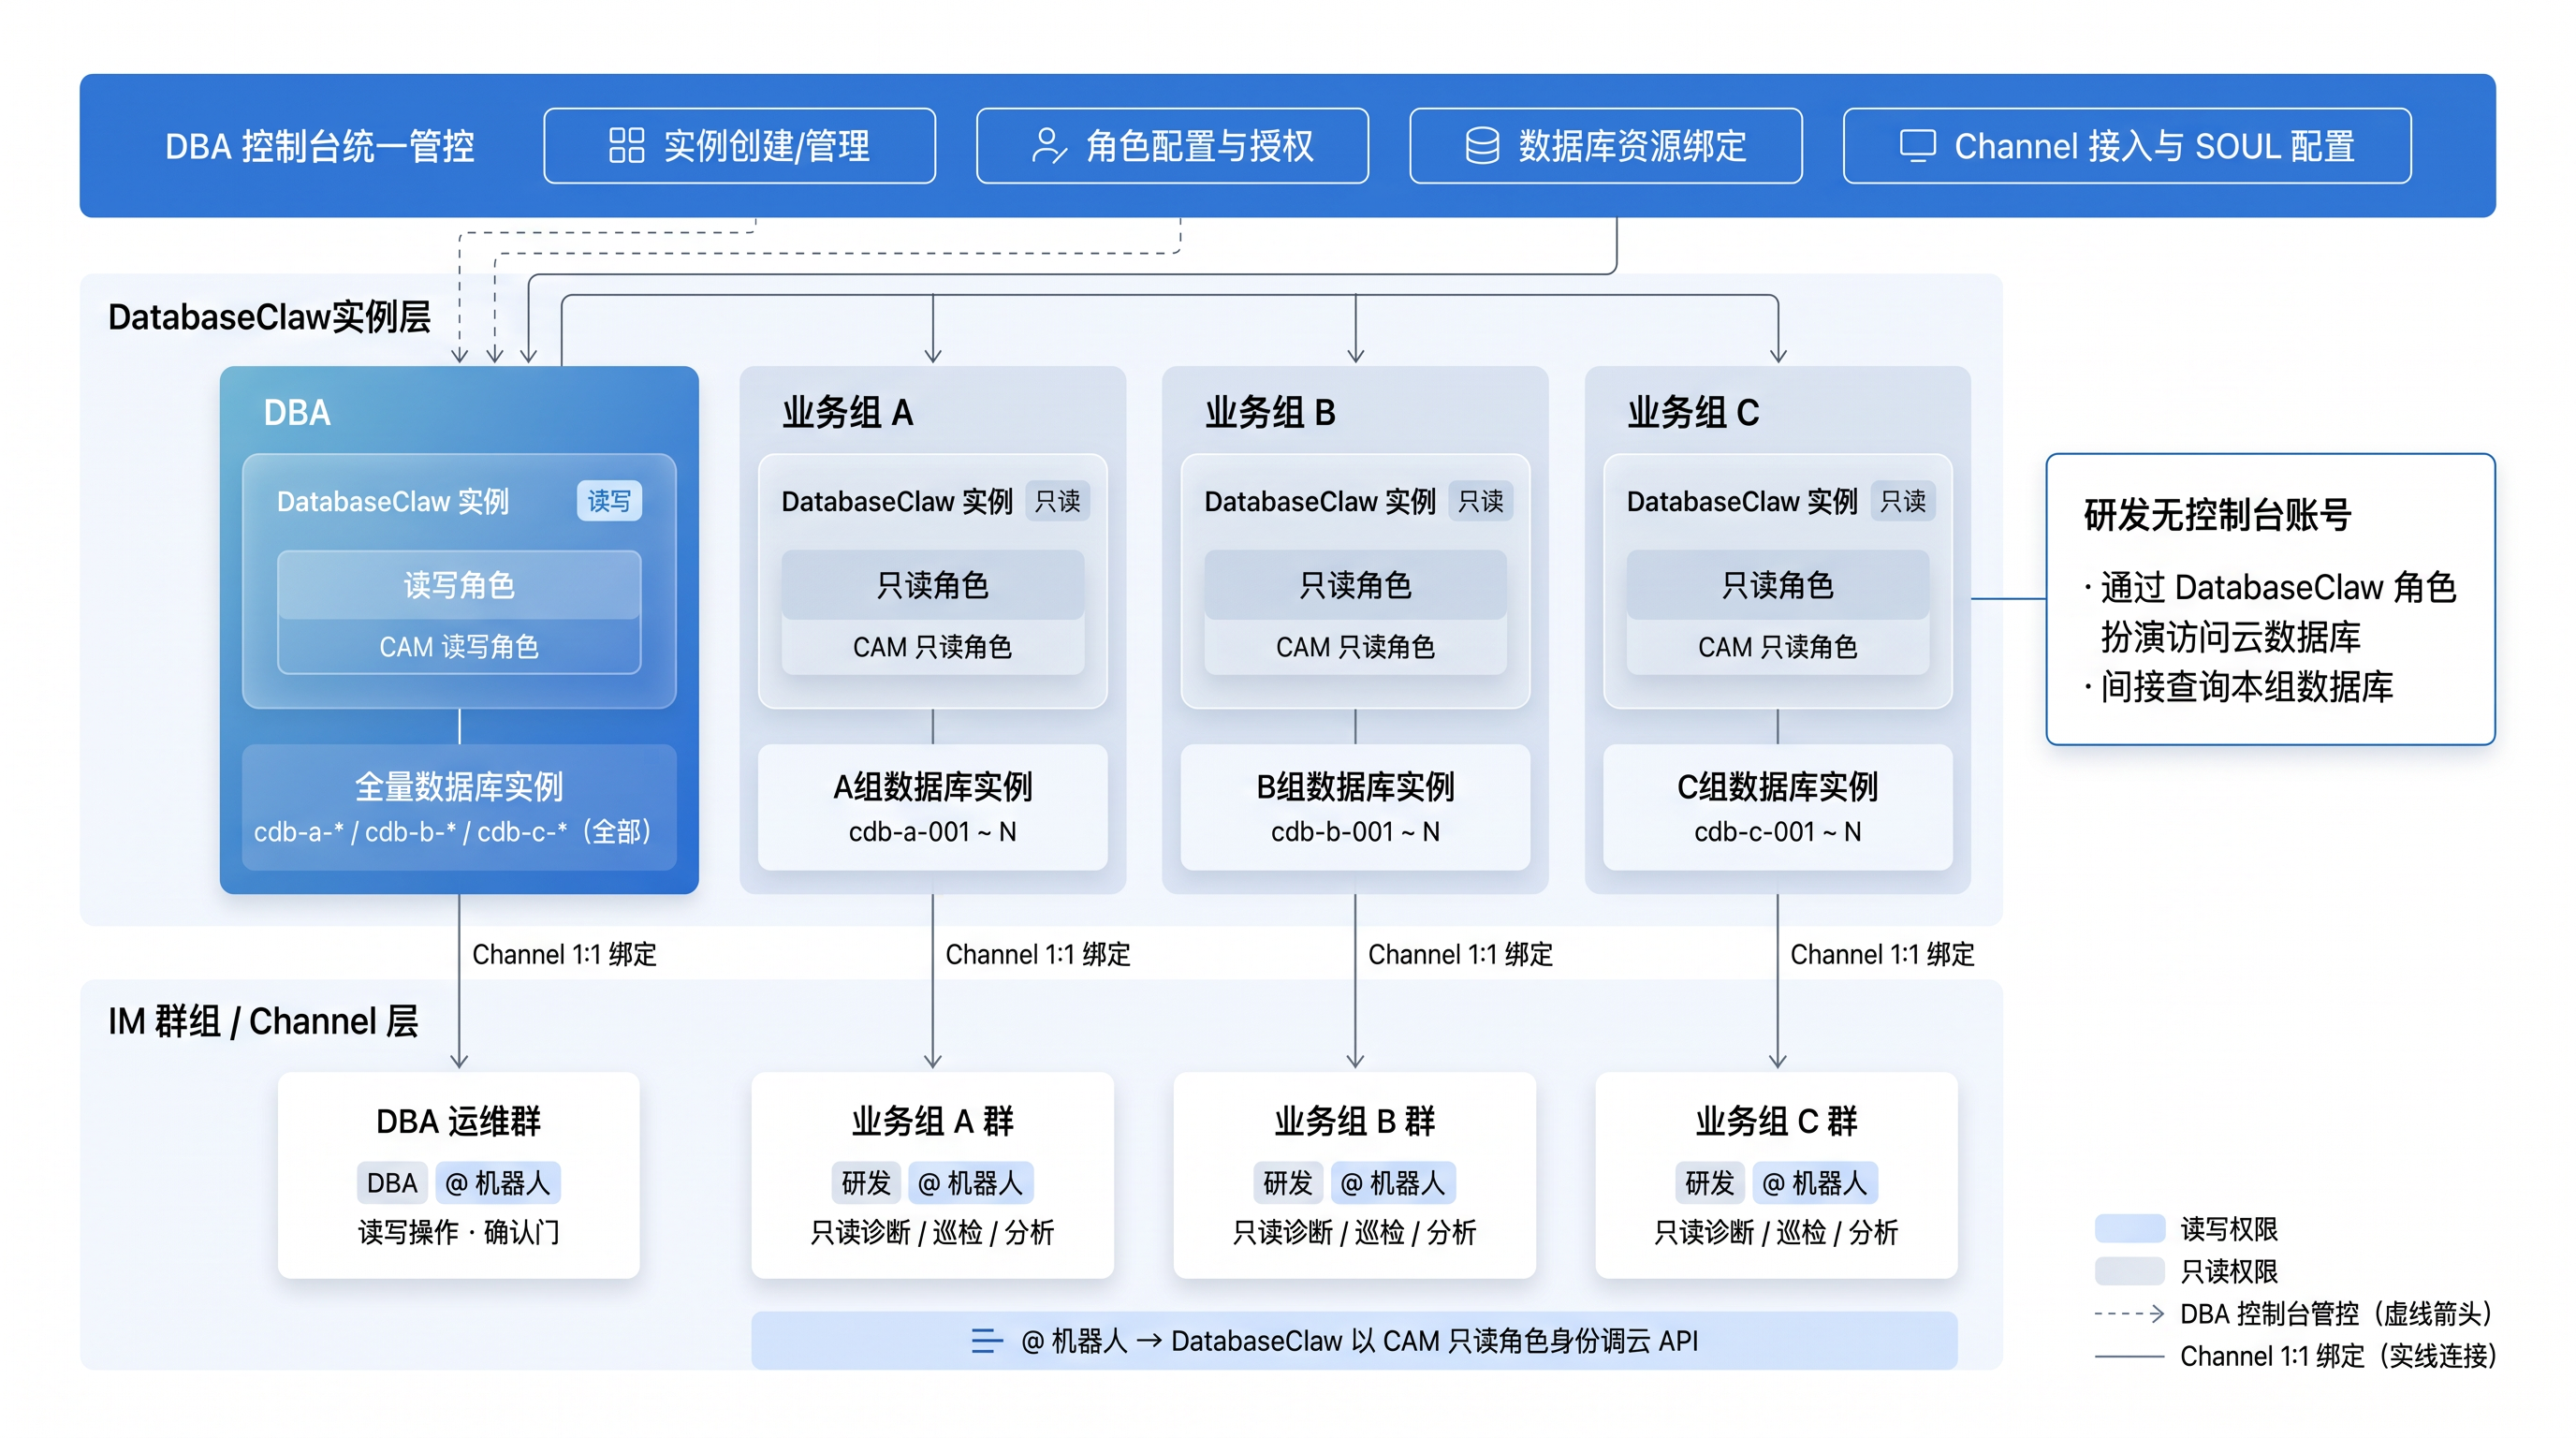The height and width of the screenshot is (1438, 2576).
Task: Click the B组数据库实例 title
Action: 1355,787
